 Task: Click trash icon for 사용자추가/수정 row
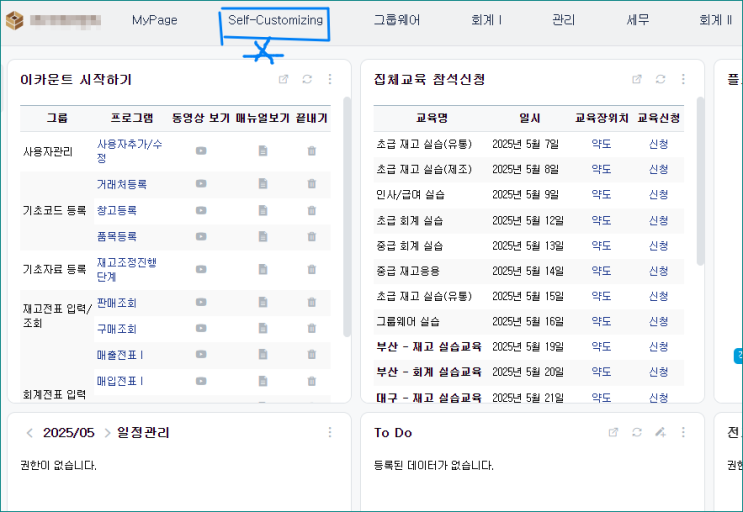coord(311,151)
